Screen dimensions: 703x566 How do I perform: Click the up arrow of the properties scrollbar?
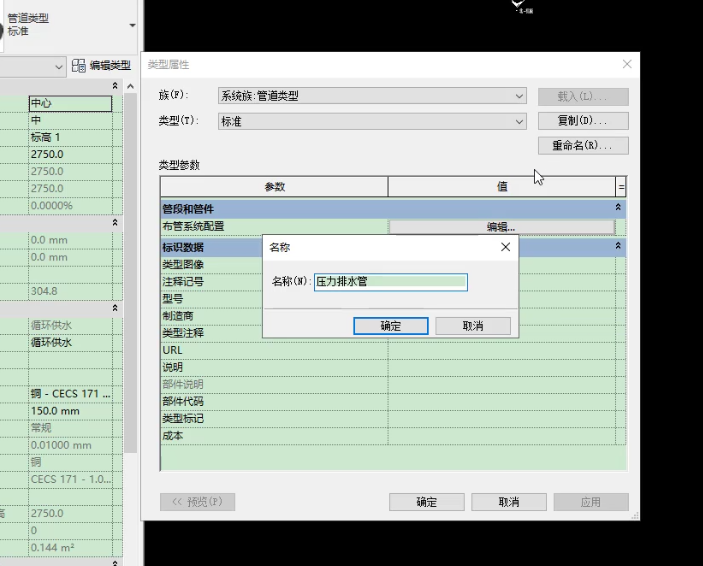[x=130, y=86]
